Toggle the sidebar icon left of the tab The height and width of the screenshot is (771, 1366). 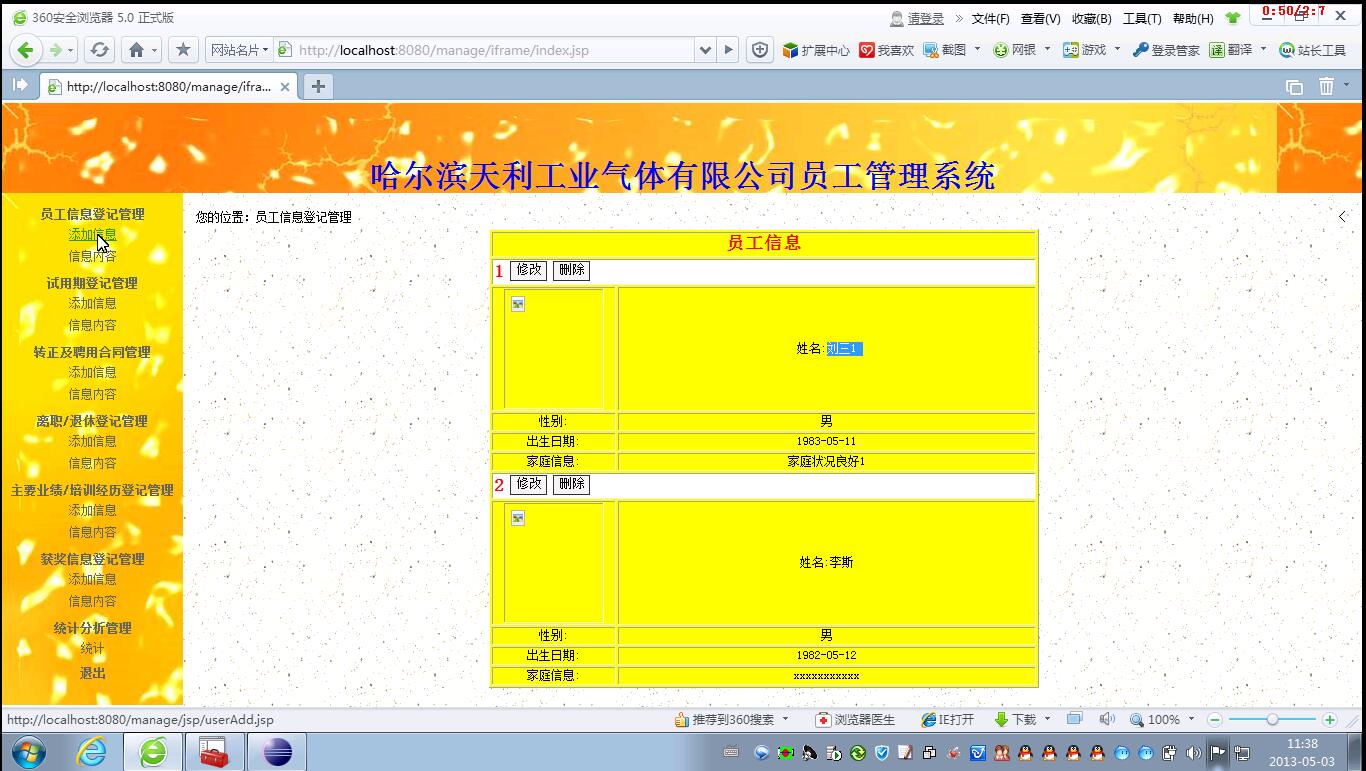[20, 86]
